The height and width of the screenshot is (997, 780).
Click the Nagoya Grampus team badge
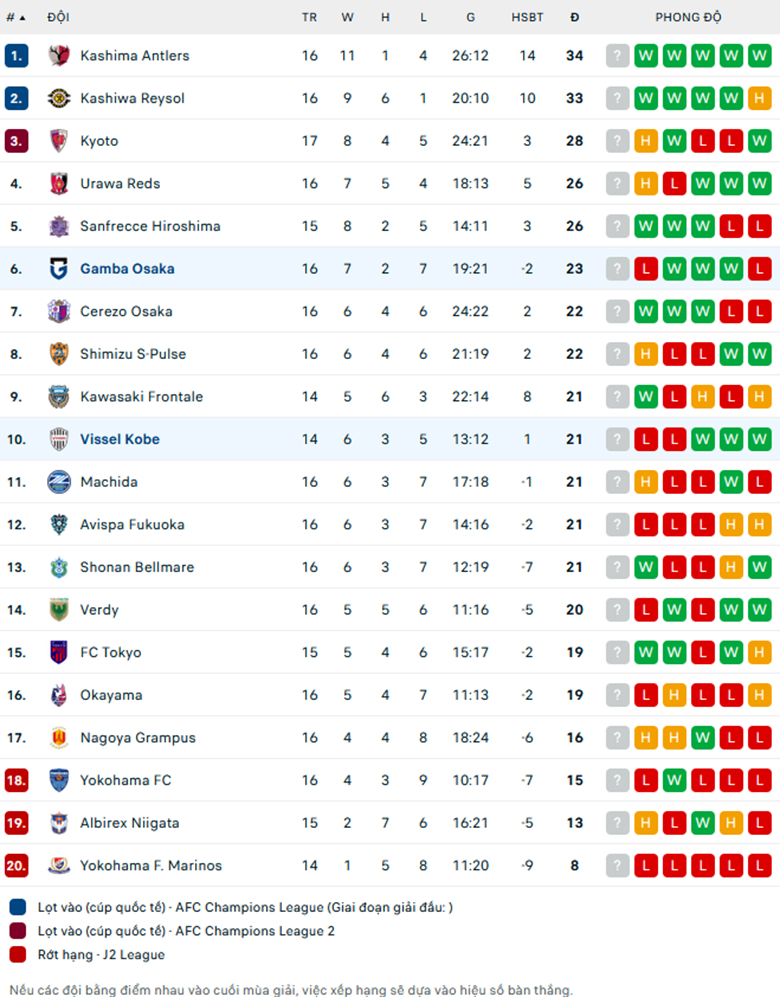(x=59, y=737)
